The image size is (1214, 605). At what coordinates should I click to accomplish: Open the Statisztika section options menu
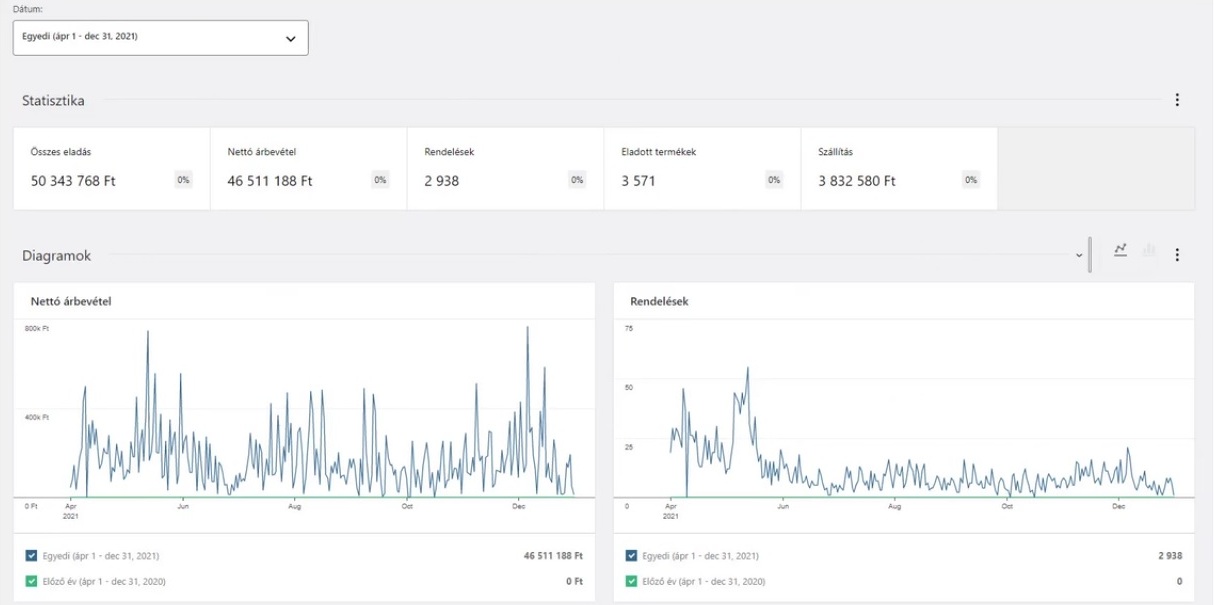1177,100
